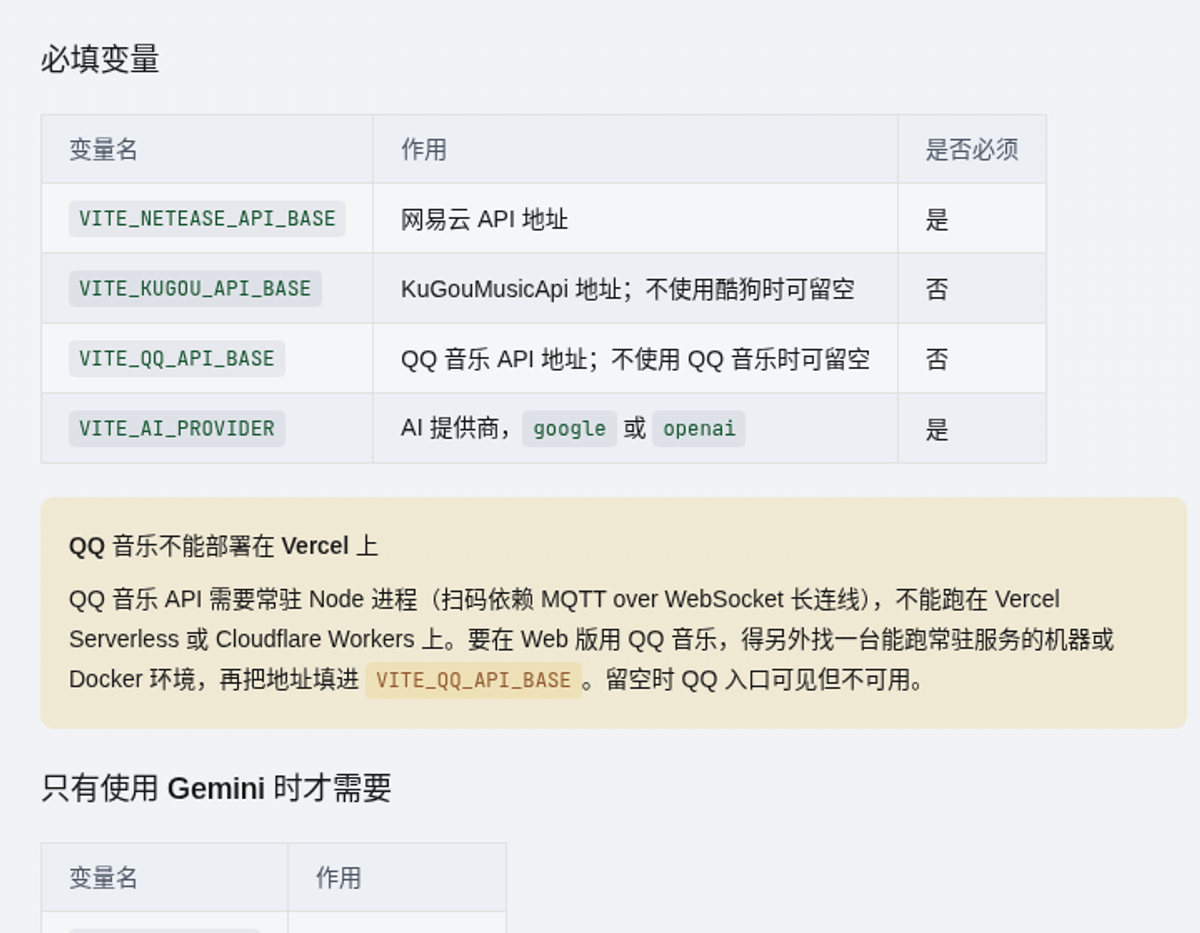
Task: Click 是 in the VITE_NETEASE_API_BASE row
Action: pyautogui.click(x=937, y=220)
